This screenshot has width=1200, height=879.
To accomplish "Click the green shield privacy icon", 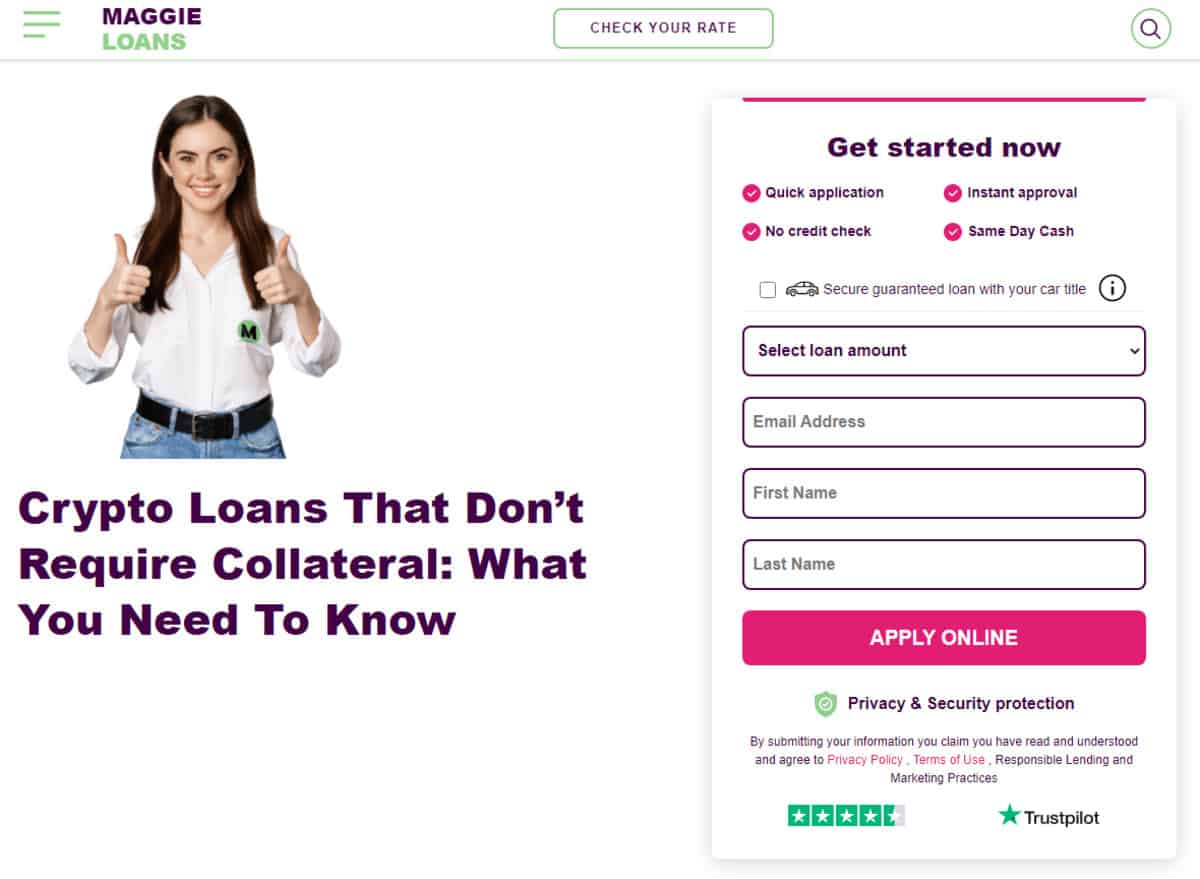I will click(825, 704).
